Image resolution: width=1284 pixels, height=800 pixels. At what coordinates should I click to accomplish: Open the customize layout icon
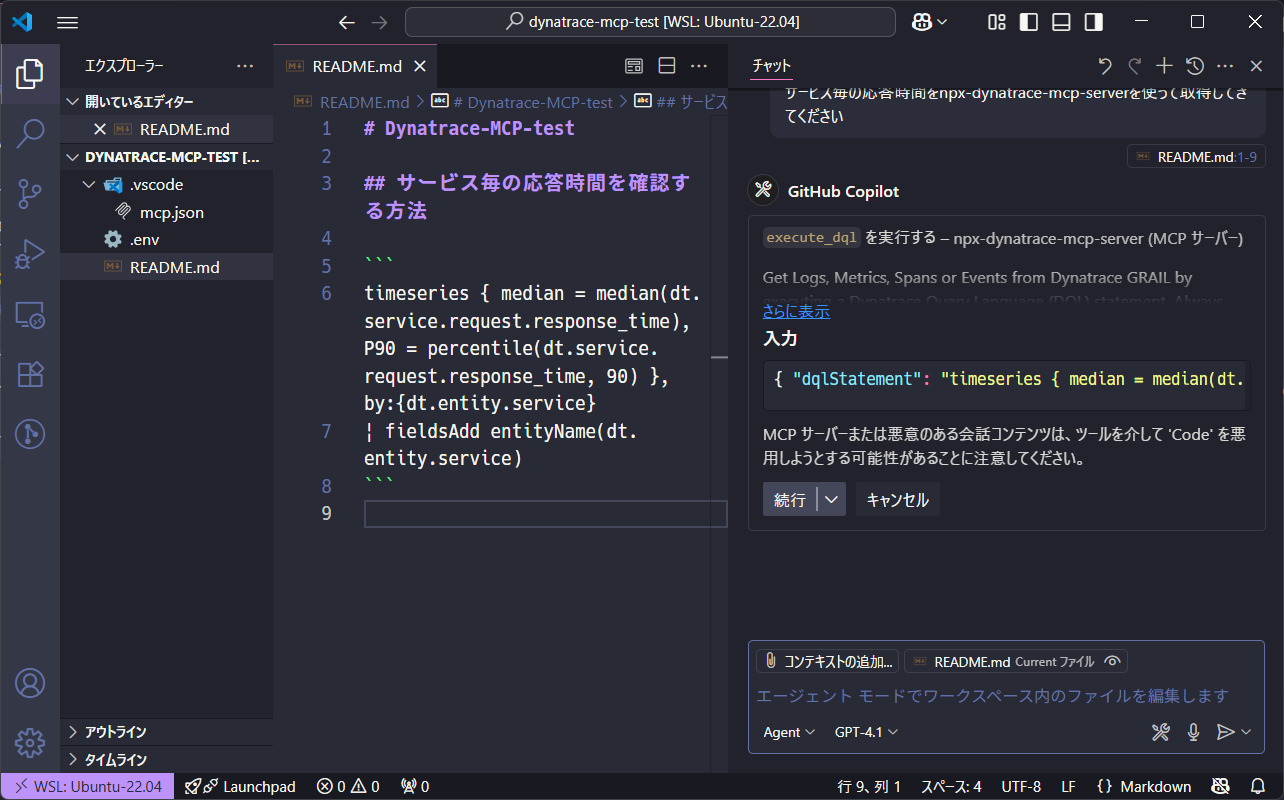point(997,22)
